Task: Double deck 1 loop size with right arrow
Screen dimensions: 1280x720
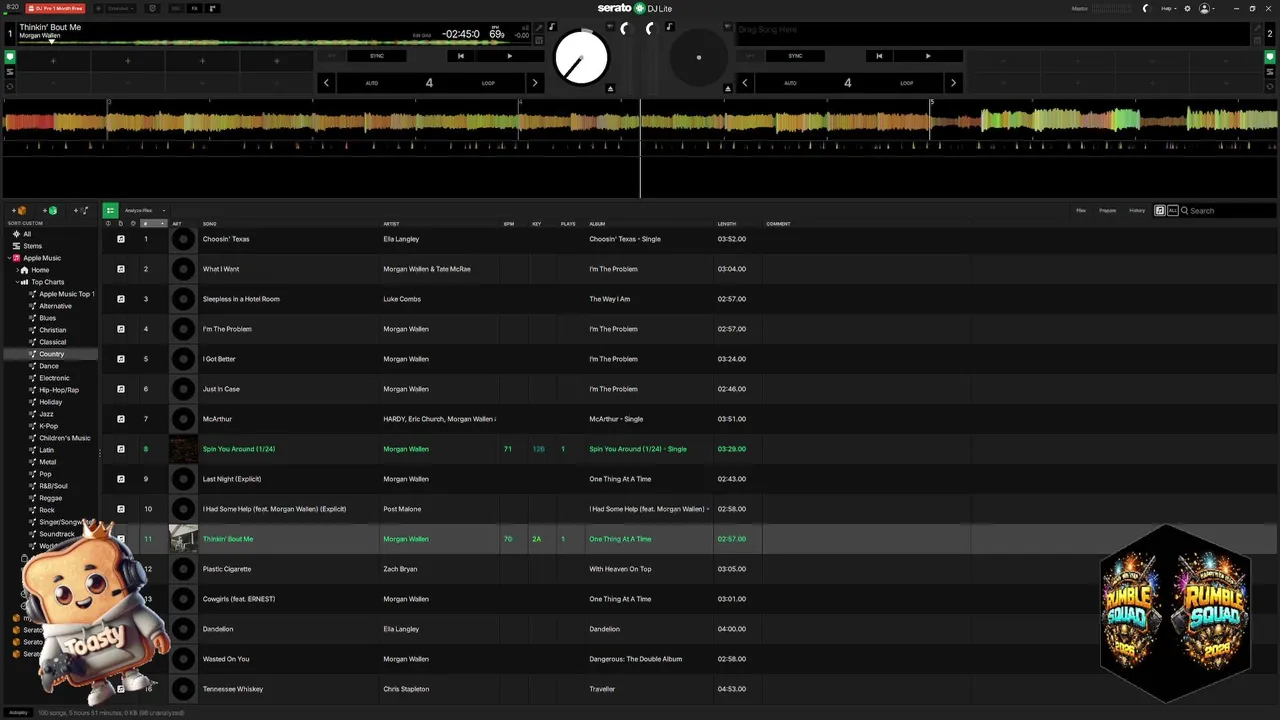Action: point(534,83)
